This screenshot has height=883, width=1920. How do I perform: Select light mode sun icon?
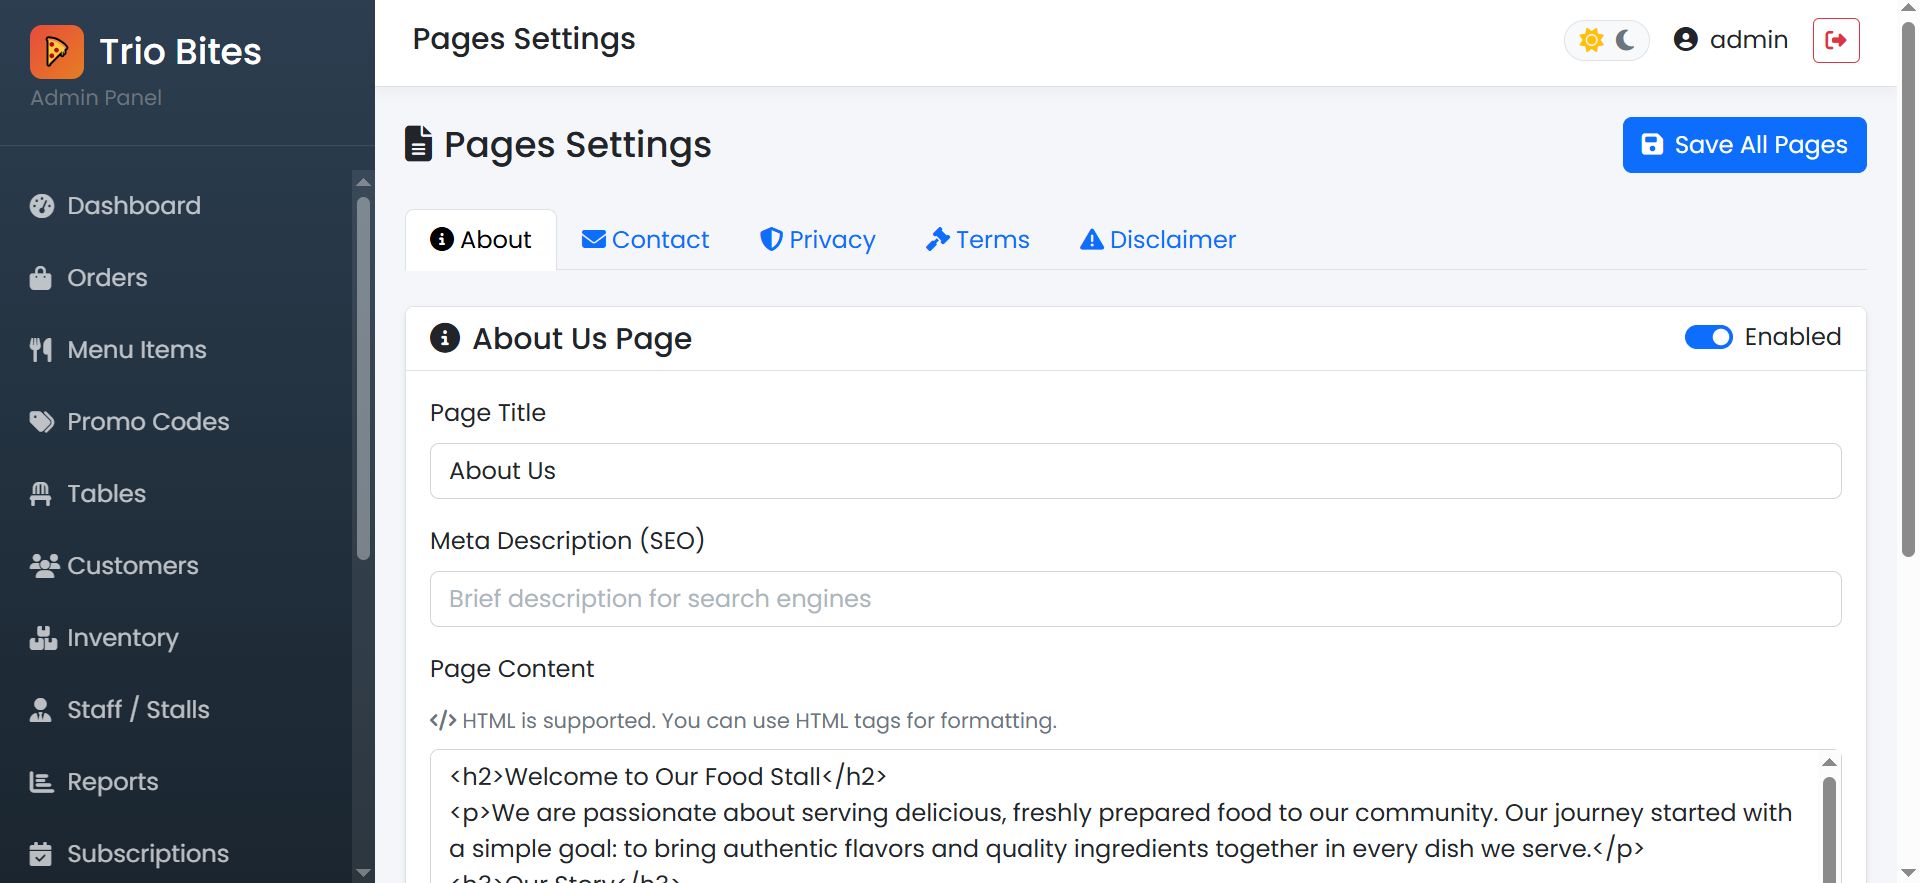coord(1591,40)
